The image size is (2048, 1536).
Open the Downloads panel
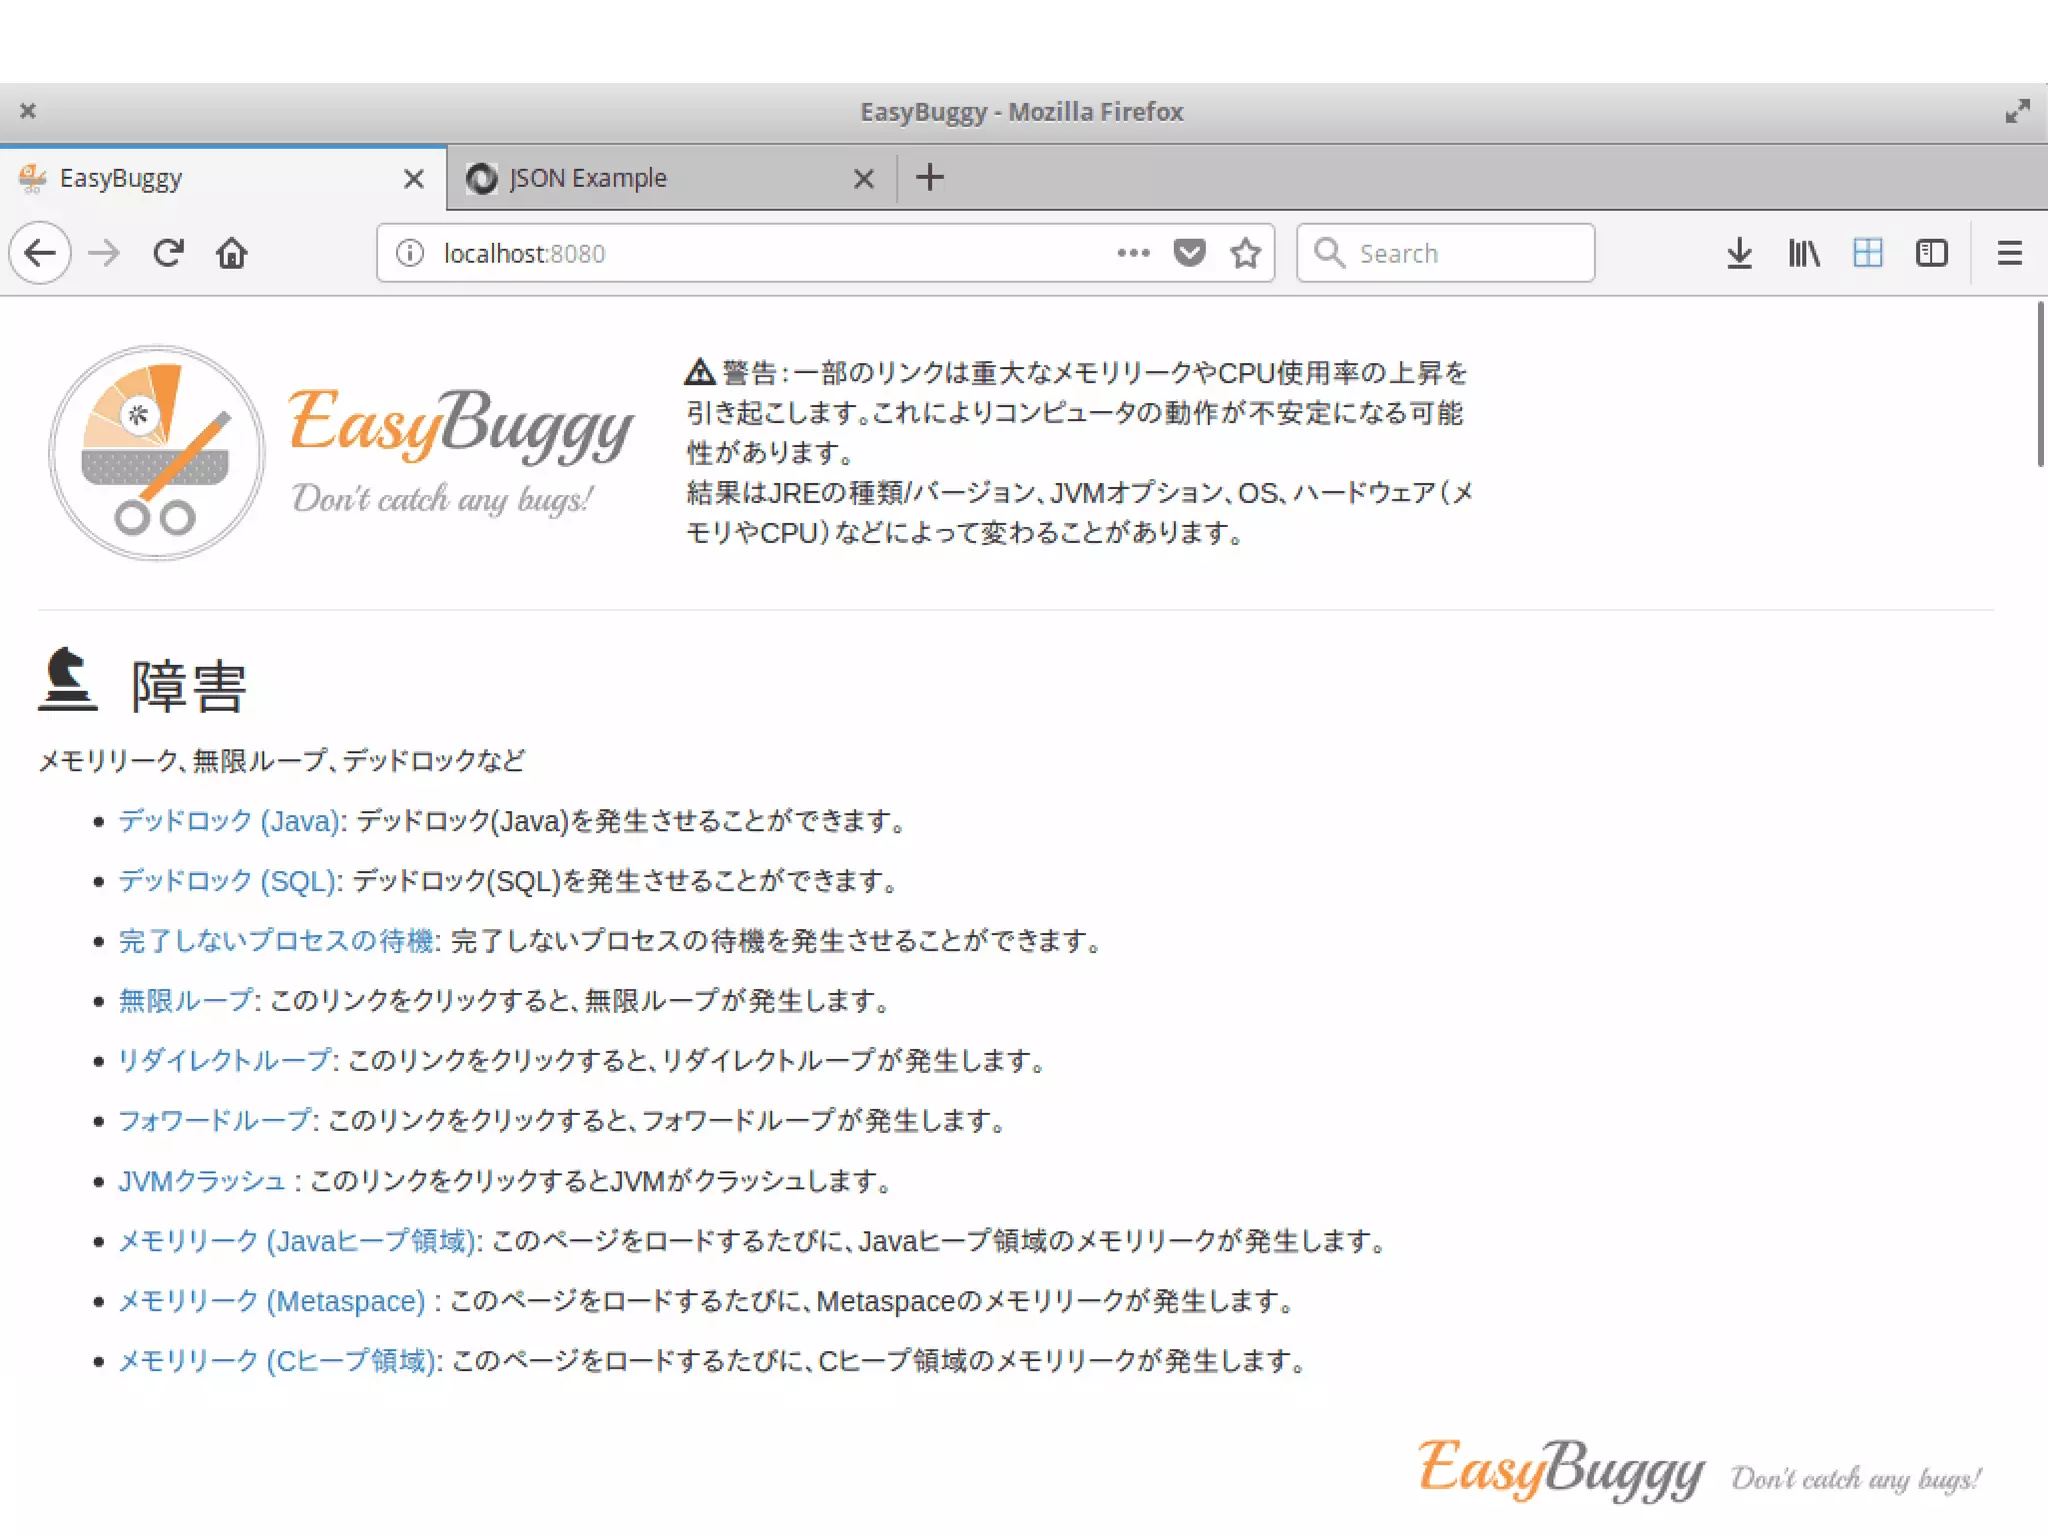coord(1739,253)
